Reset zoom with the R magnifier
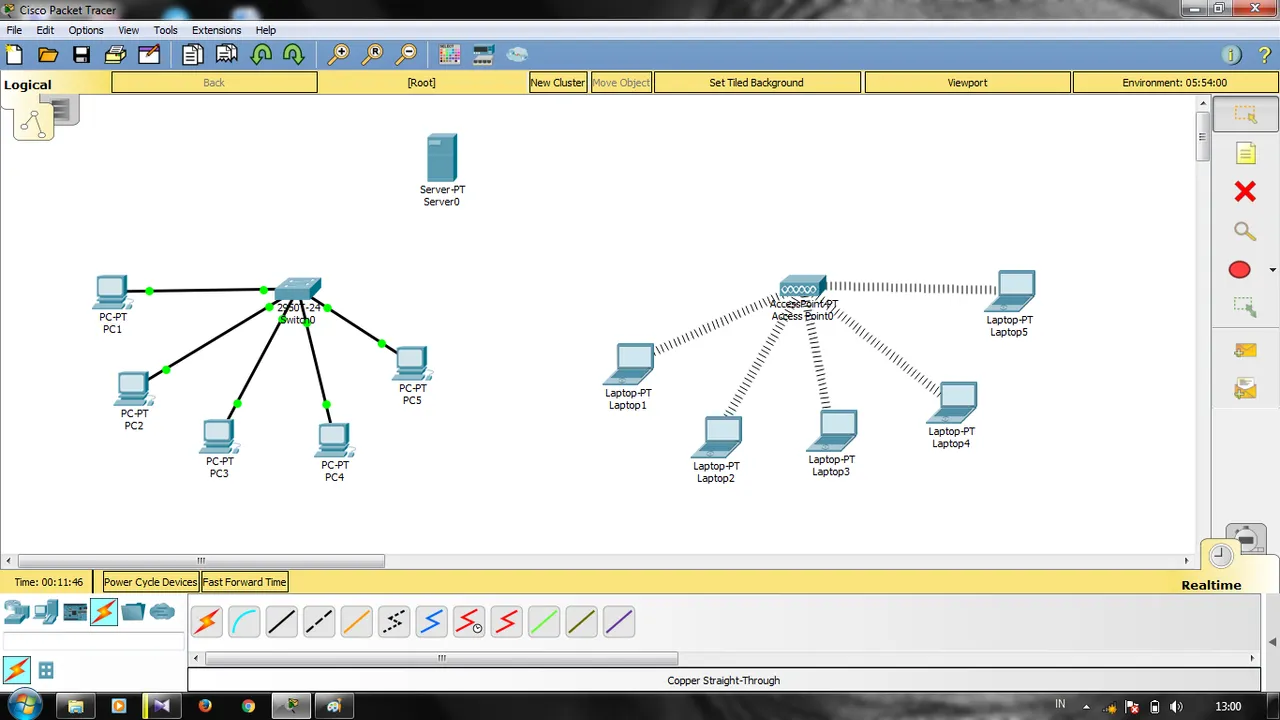Screen dimensions: 1280x720 pos(373,54)
